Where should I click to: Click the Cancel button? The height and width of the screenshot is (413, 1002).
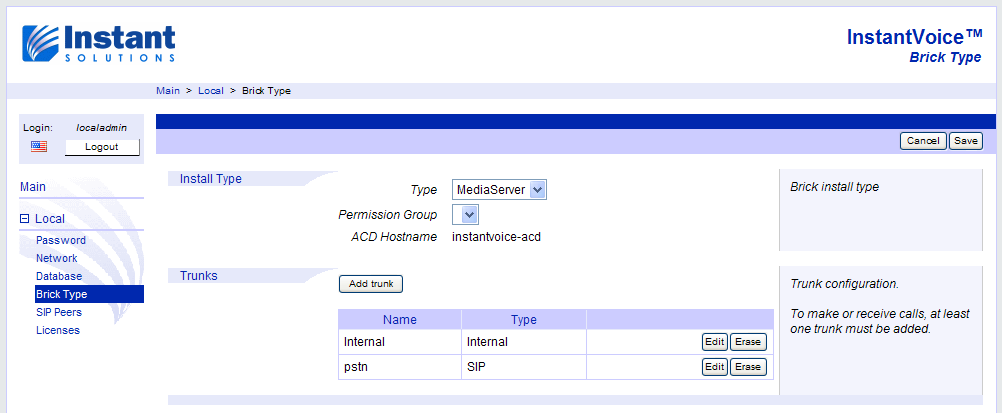[x=923, y=141]
